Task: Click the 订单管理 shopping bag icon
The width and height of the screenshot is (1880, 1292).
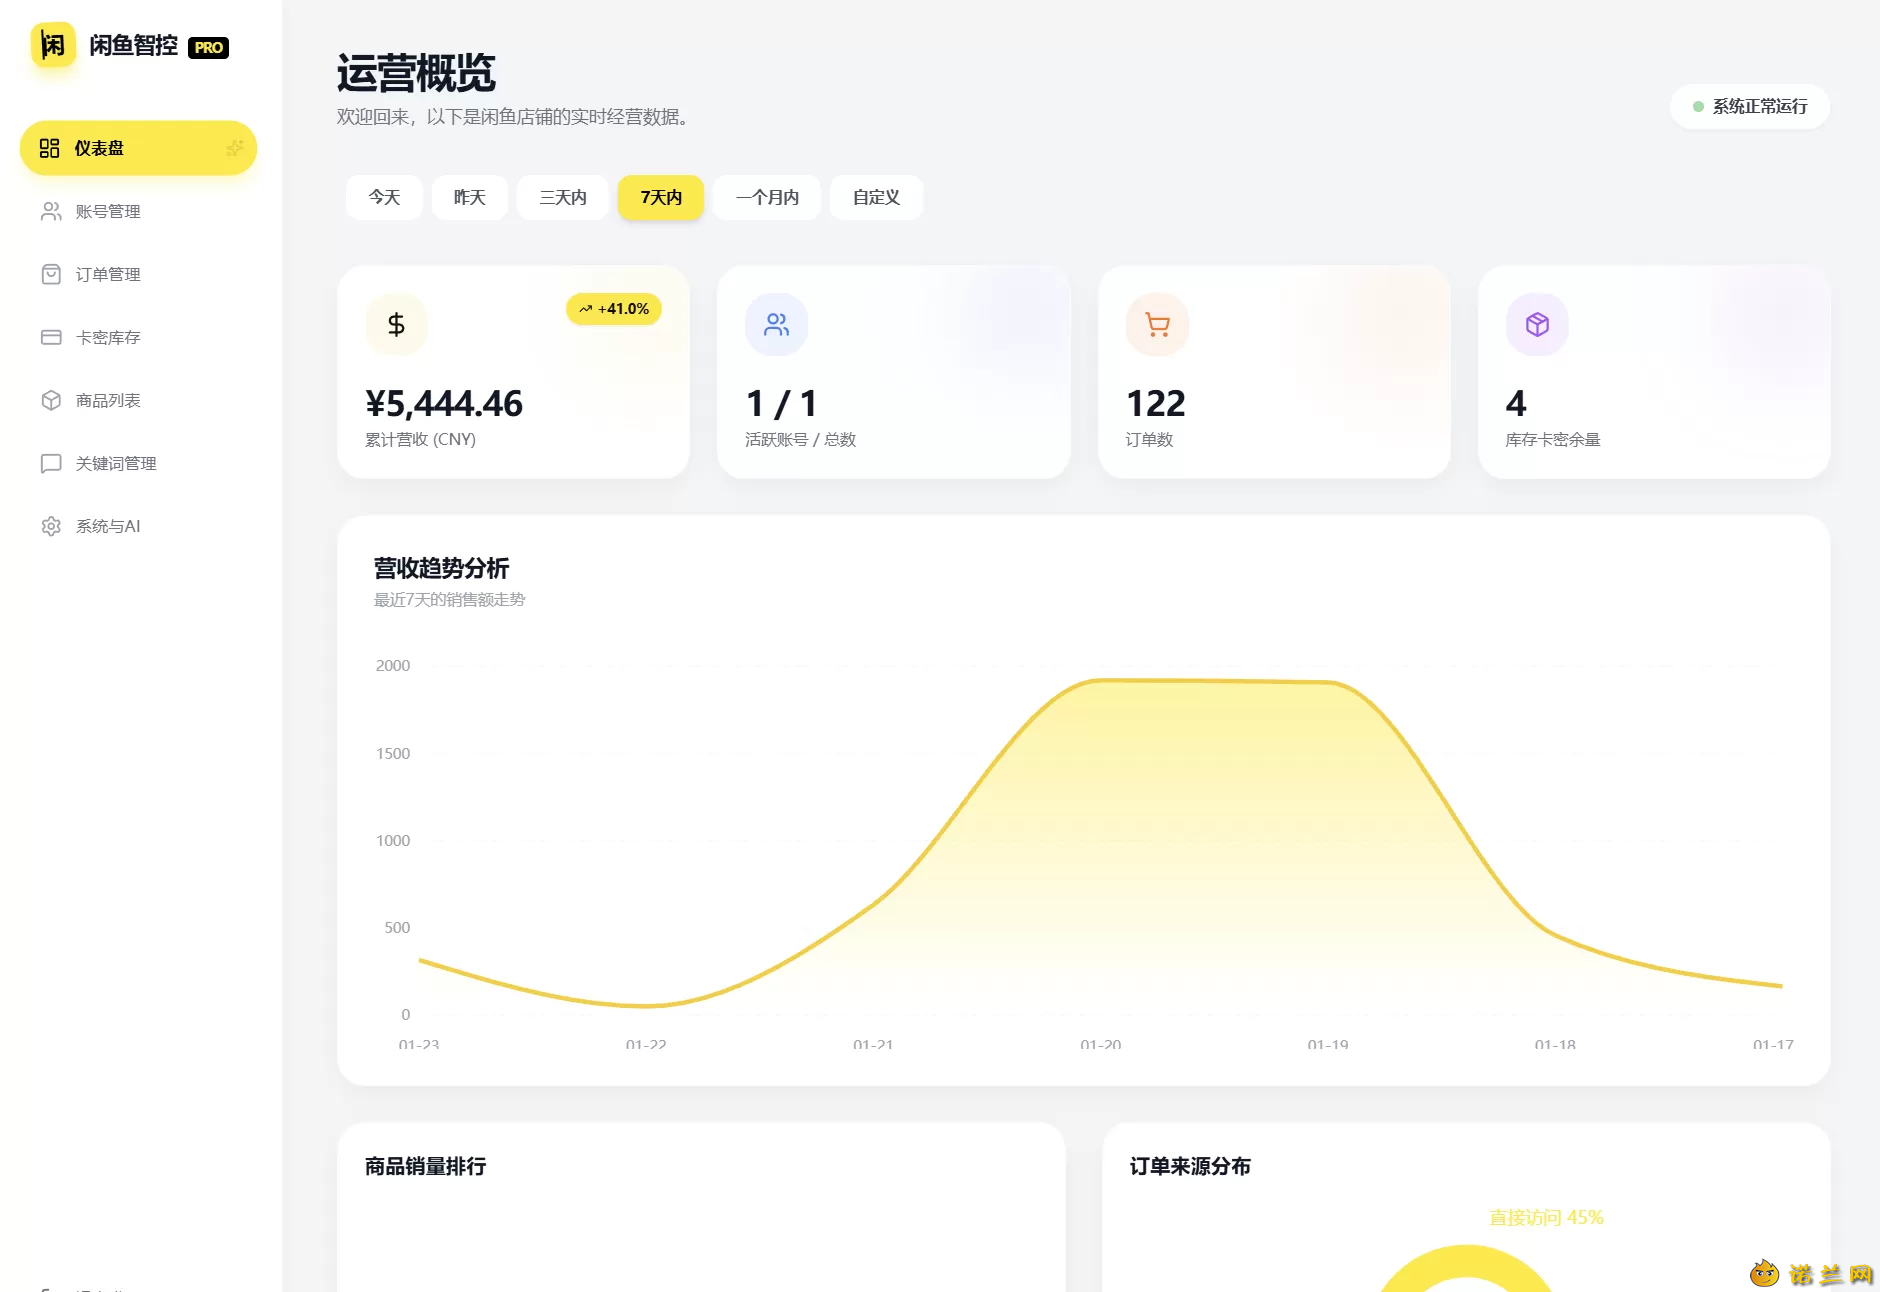Action: pyautogui.click(x=51, y=274)
